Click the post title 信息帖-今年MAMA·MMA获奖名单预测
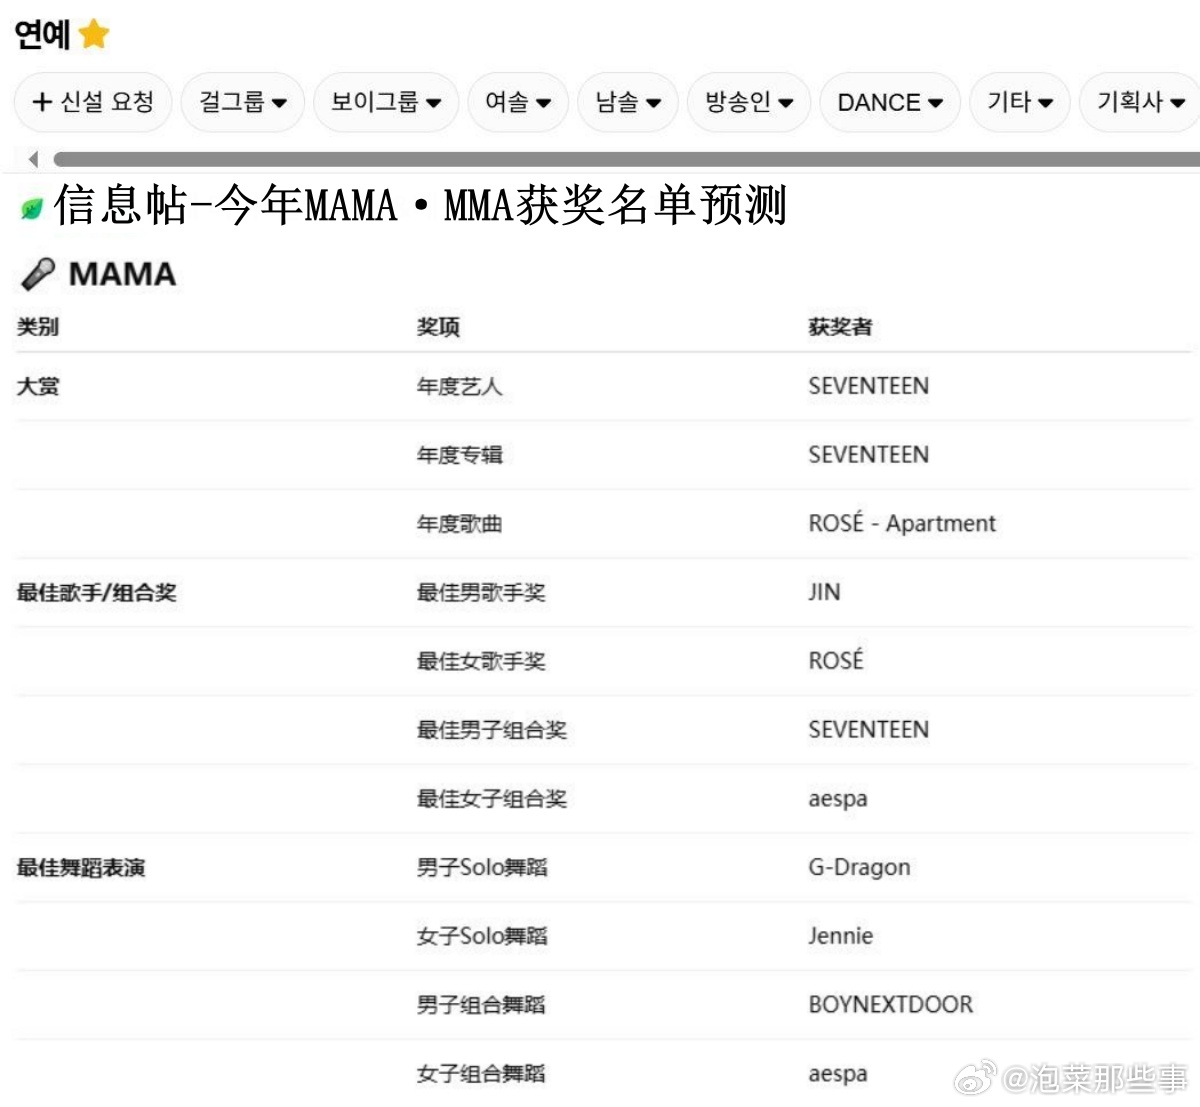Image resolution: width=1200 pixels, height=1107 pixels. point(420,206)
